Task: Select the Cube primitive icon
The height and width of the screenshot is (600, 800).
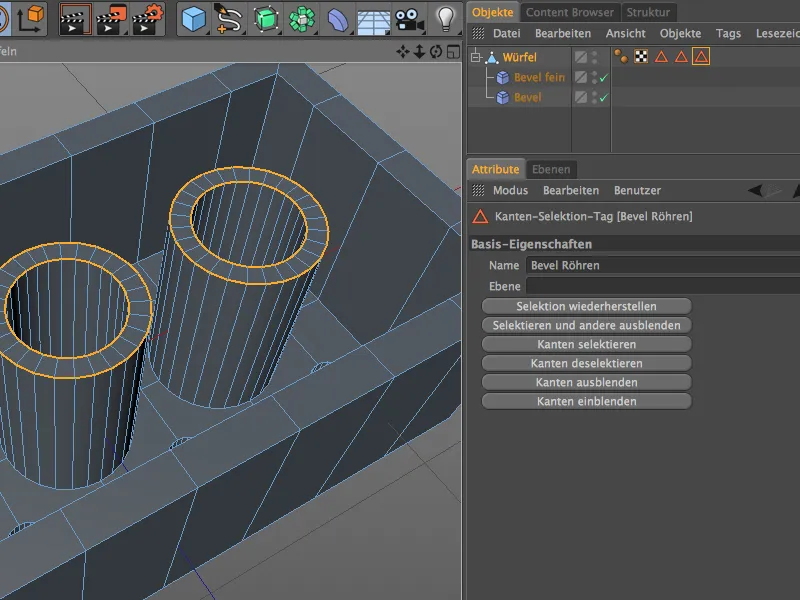Action: pos(194,19)
